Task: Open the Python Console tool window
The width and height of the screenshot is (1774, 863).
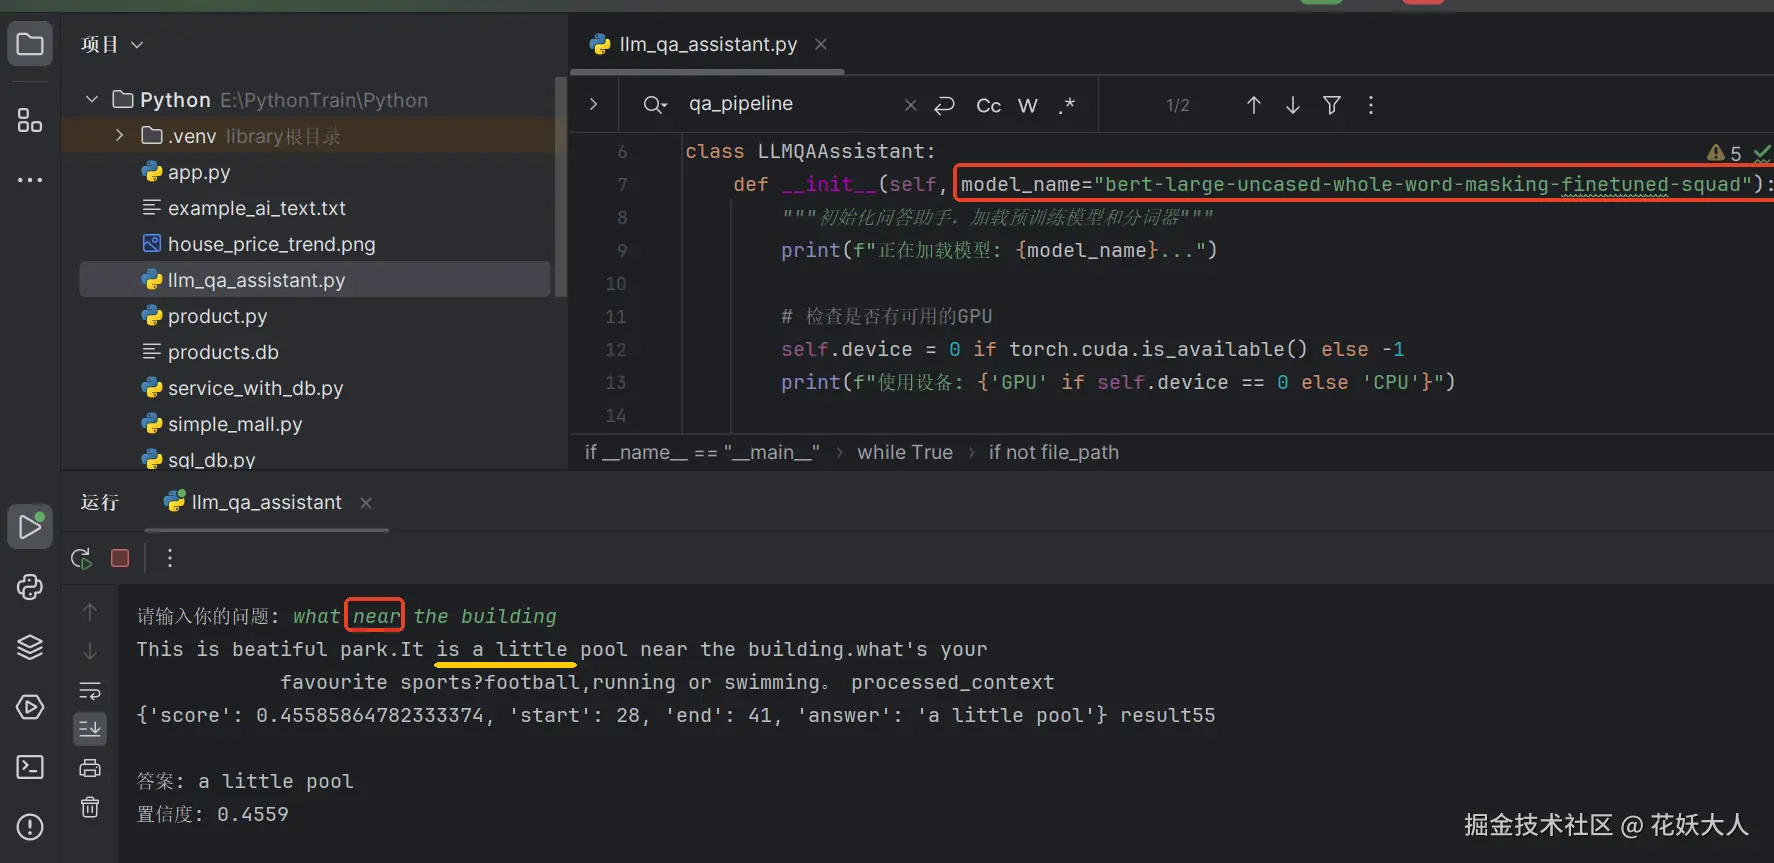Action: tap(30, 587)
